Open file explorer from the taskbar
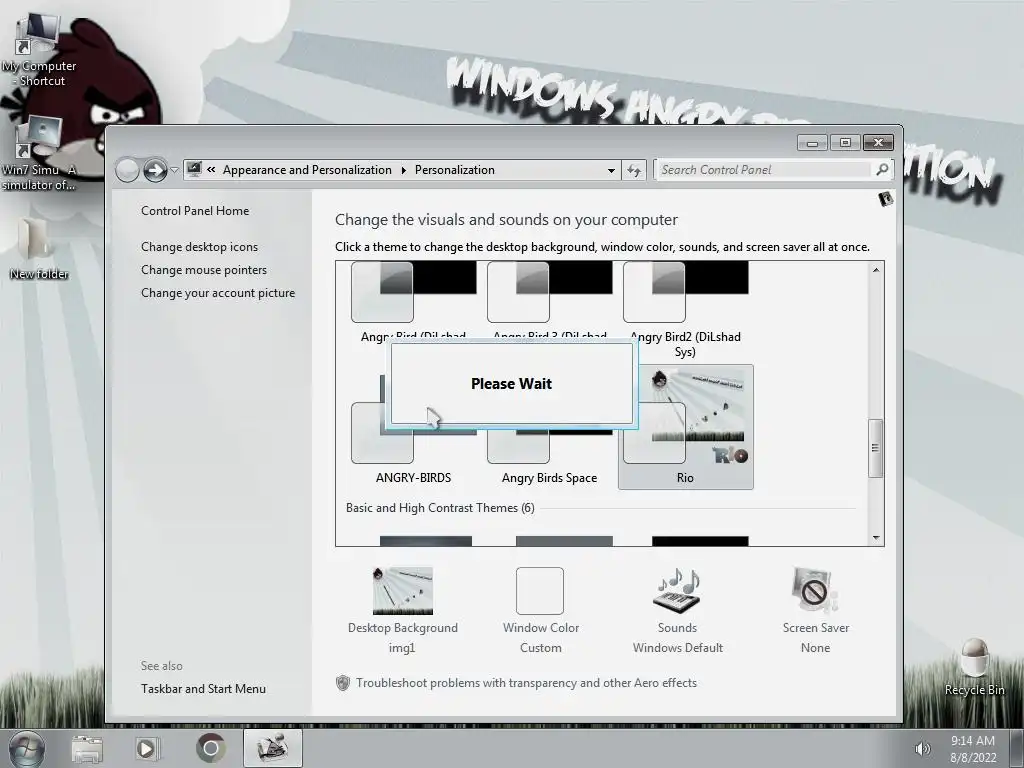 87,748
